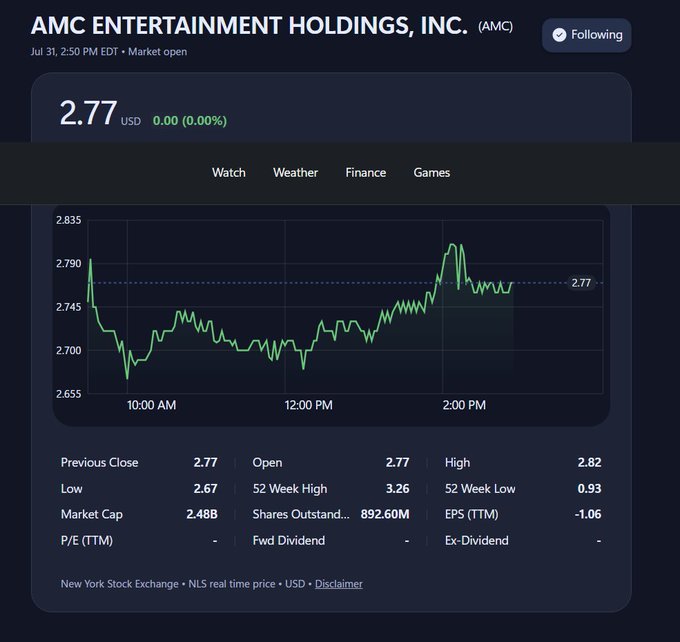The image size is (680, 642).
Task: Click the 2.835 y-axis label
Action: point(69,220)
